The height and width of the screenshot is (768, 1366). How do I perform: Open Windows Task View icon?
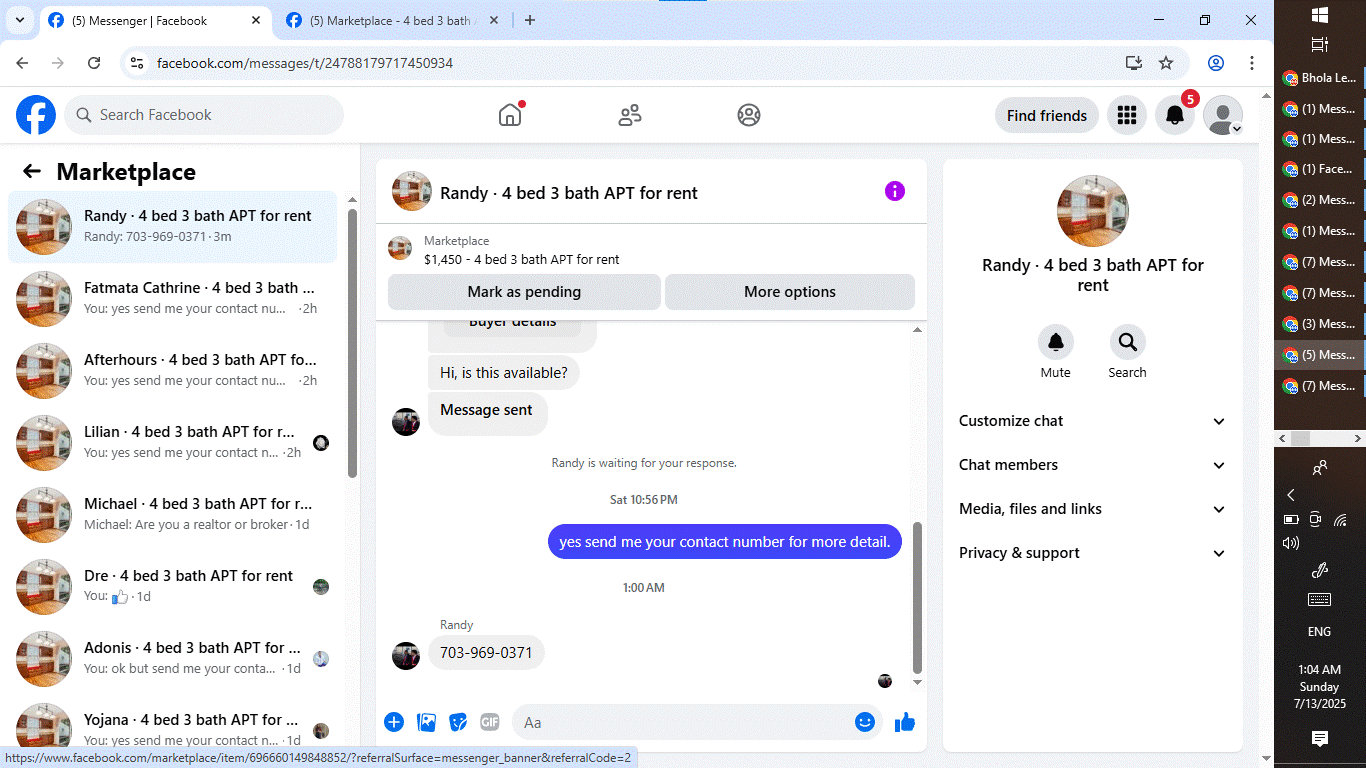click(1320, 45)
